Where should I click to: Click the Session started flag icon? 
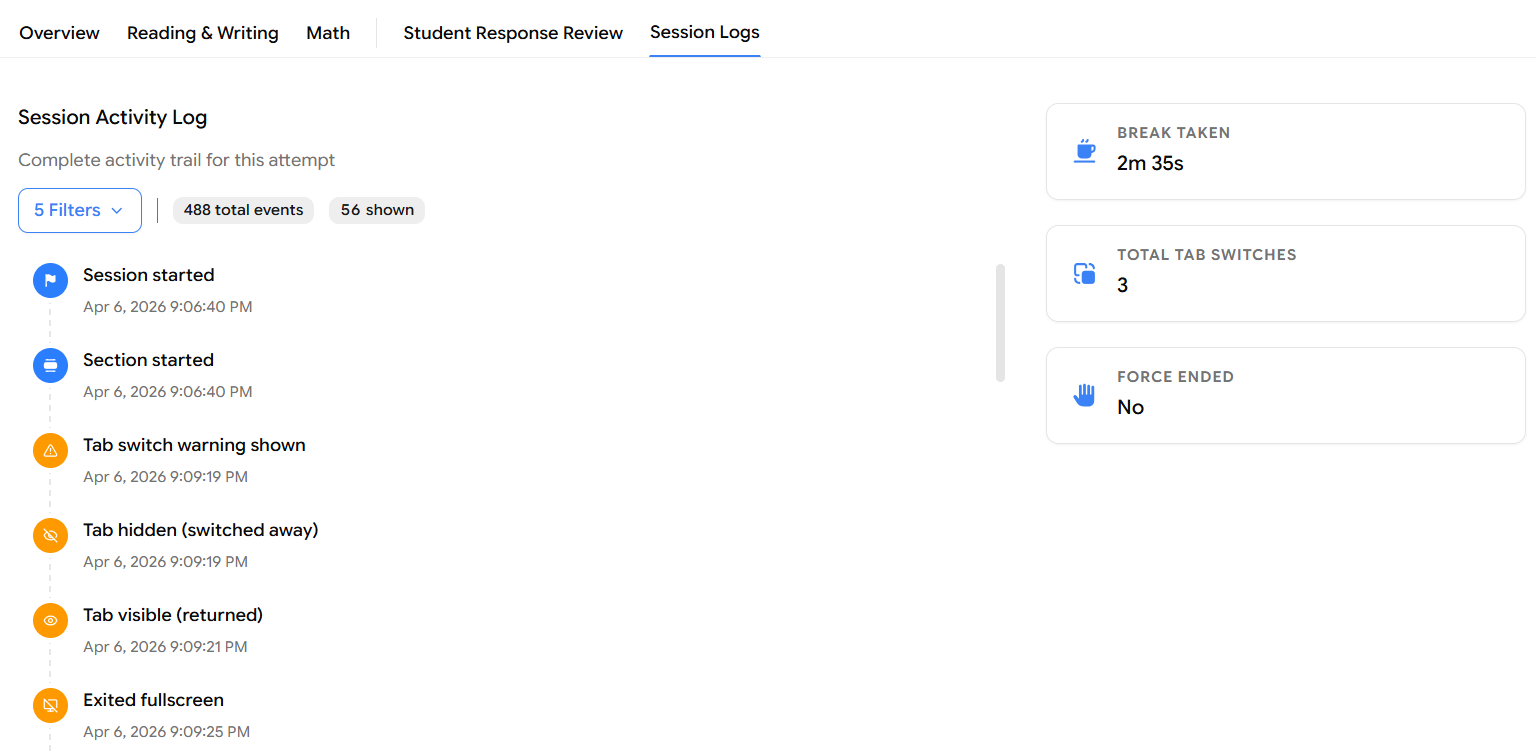(x=50, y=281)
